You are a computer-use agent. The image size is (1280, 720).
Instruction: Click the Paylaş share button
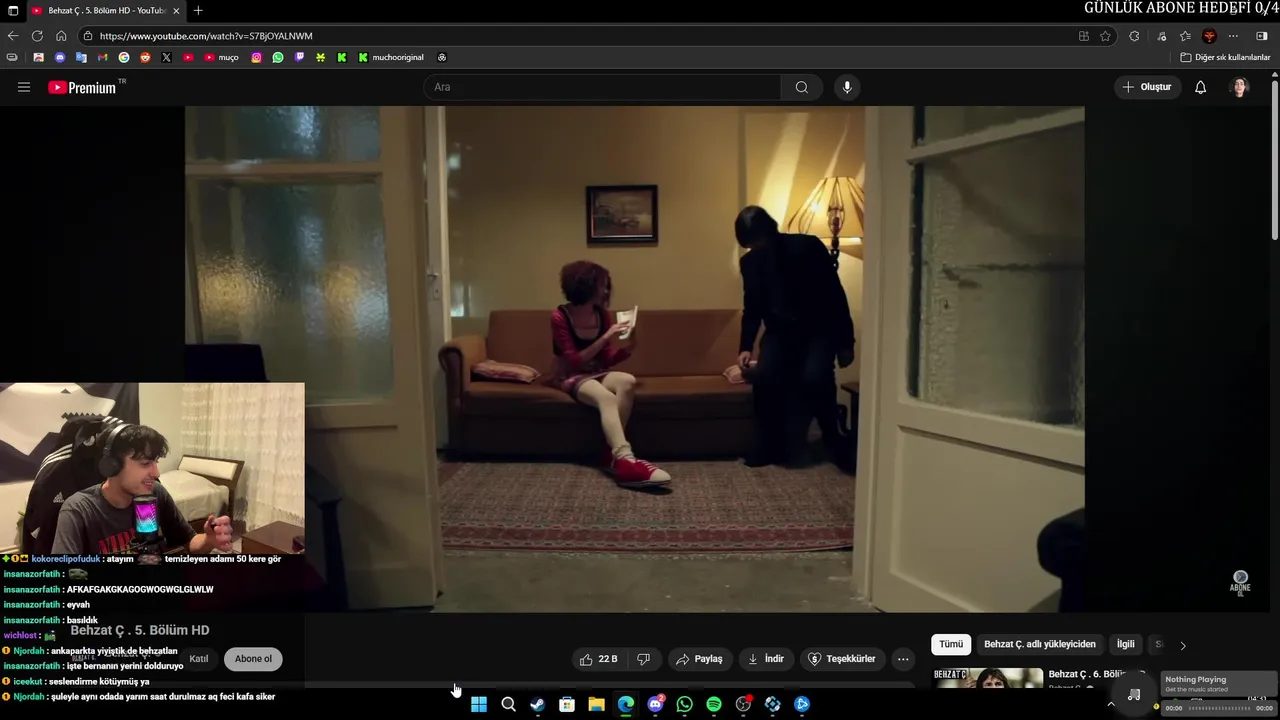(x=699, y=659)
